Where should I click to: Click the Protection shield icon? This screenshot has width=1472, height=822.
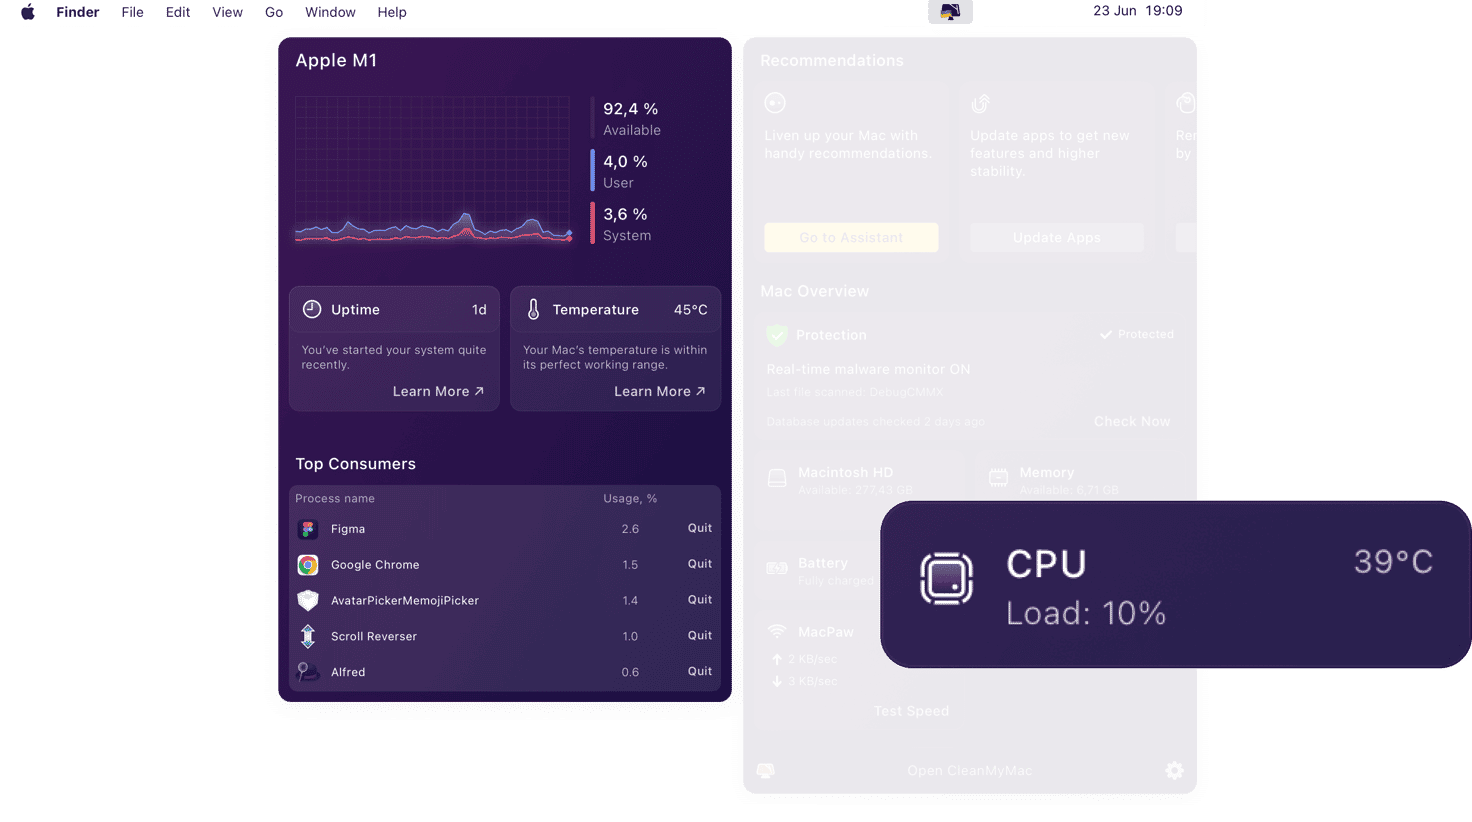777,335
